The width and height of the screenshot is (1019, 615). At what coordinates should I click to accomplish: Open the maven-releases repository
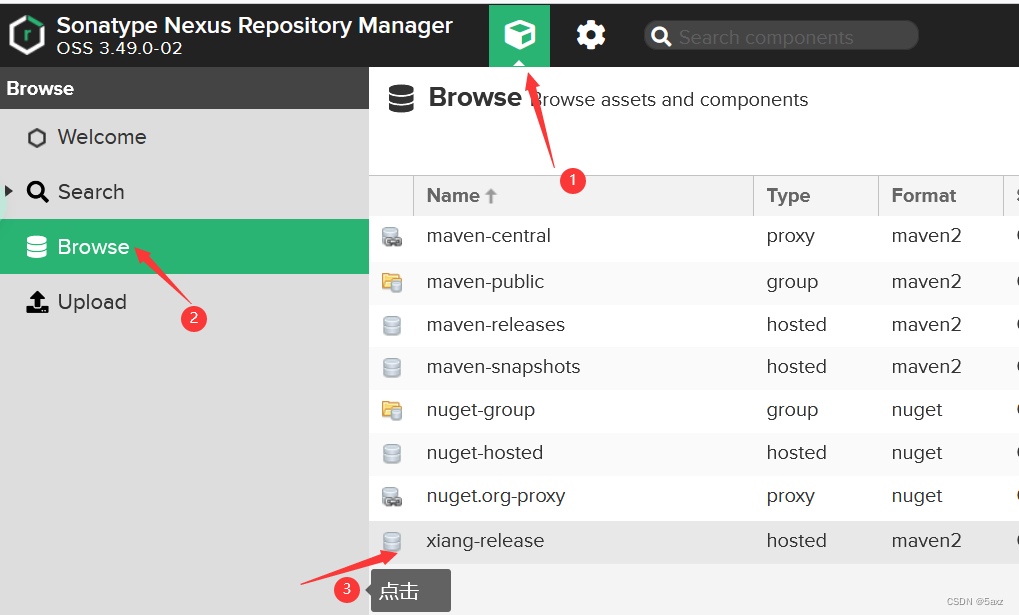click(x=496, y=324)
